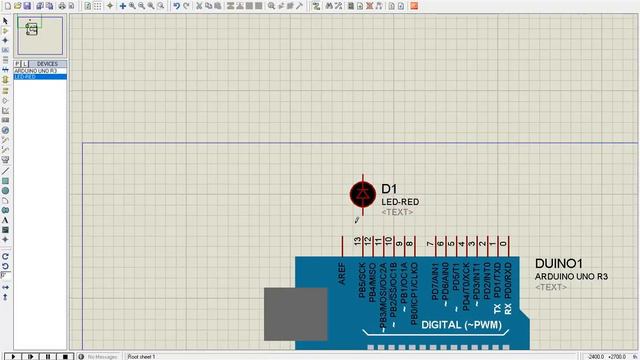Image resolution: width=640 pixels, height=360 pixels.
Task: Zoom to view the entire sheet
Action: (x=151, y=6)
